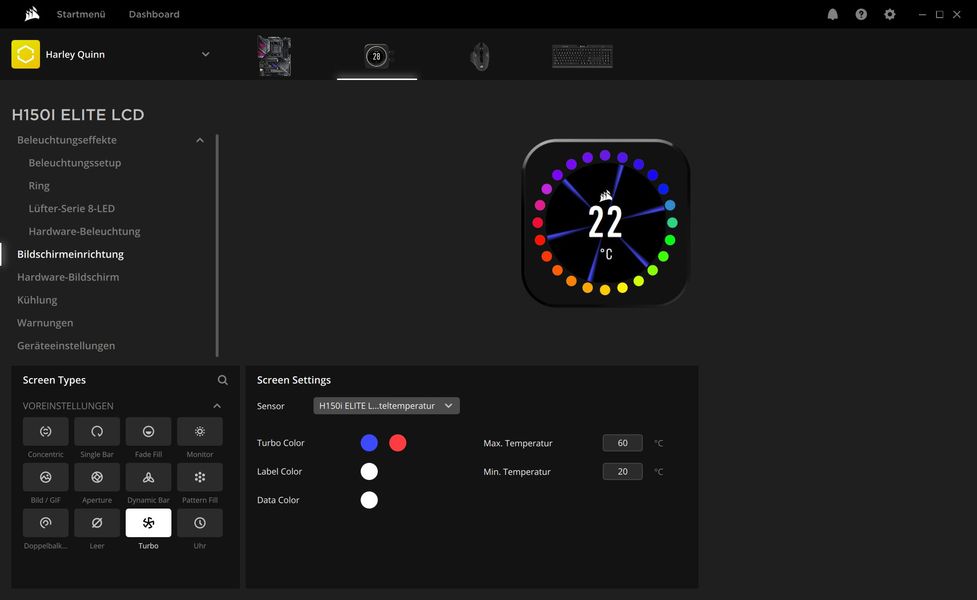Click the H150I ELITE LCD device title
Image resolution: width=977 pixels, height=600 pixels.
pyautogui.click(x=78, y=115)
